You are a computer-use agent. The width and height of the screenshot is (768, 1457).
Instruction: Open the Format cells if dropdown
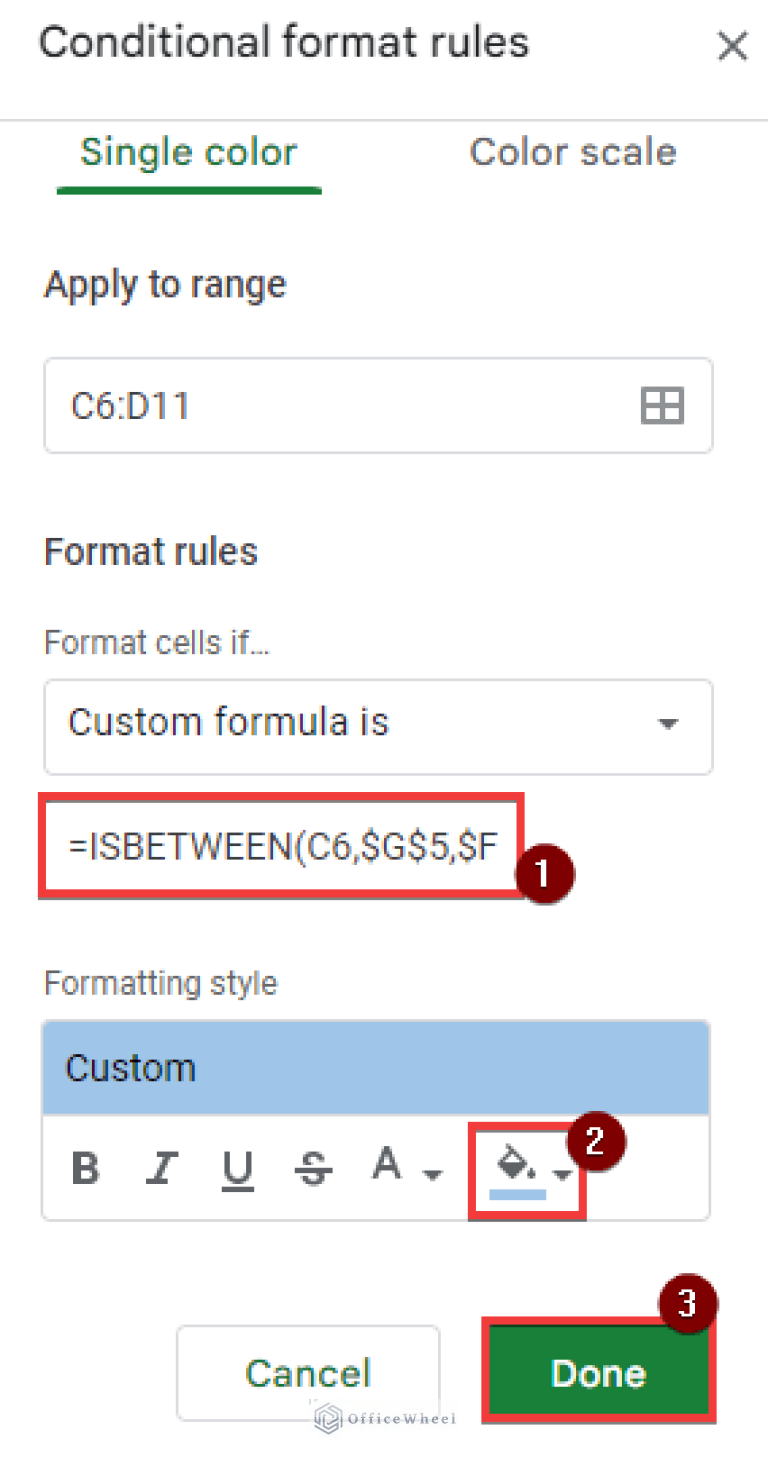click(x=378, y=727)
